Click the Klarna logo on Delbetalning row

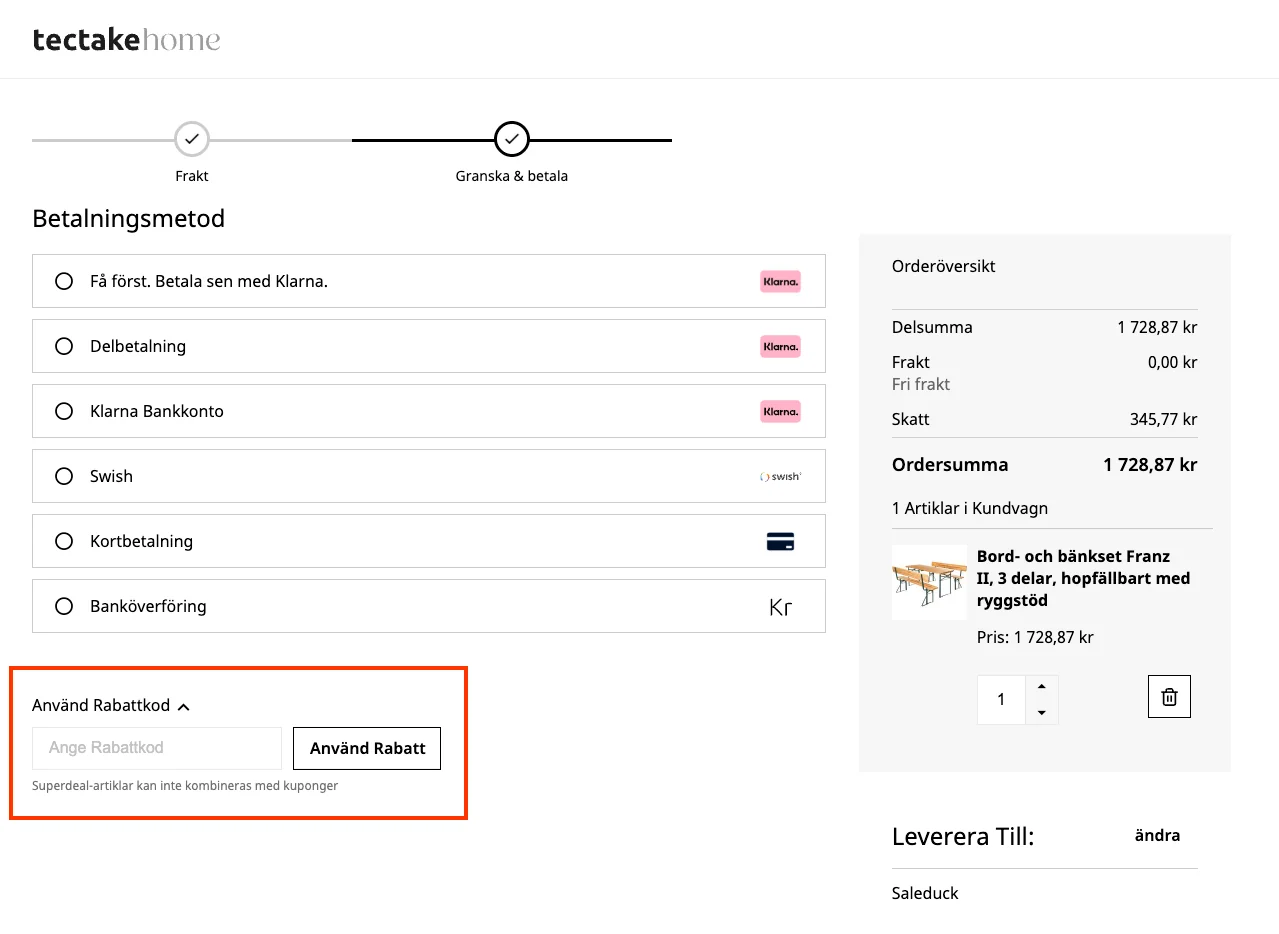pos(780,347)
